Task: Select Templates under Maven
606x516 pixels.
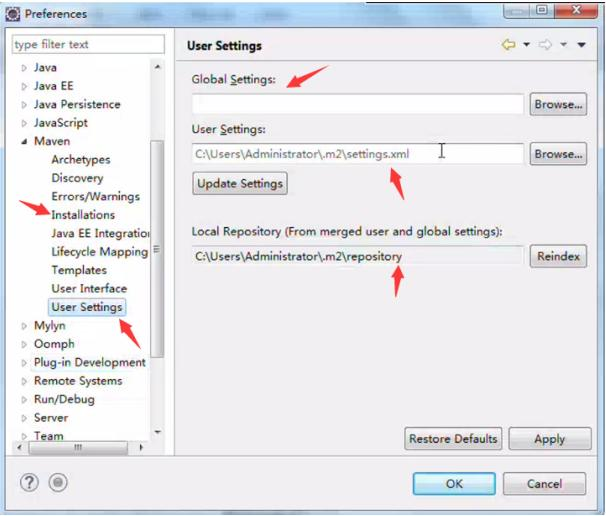Action: point(79,270)
